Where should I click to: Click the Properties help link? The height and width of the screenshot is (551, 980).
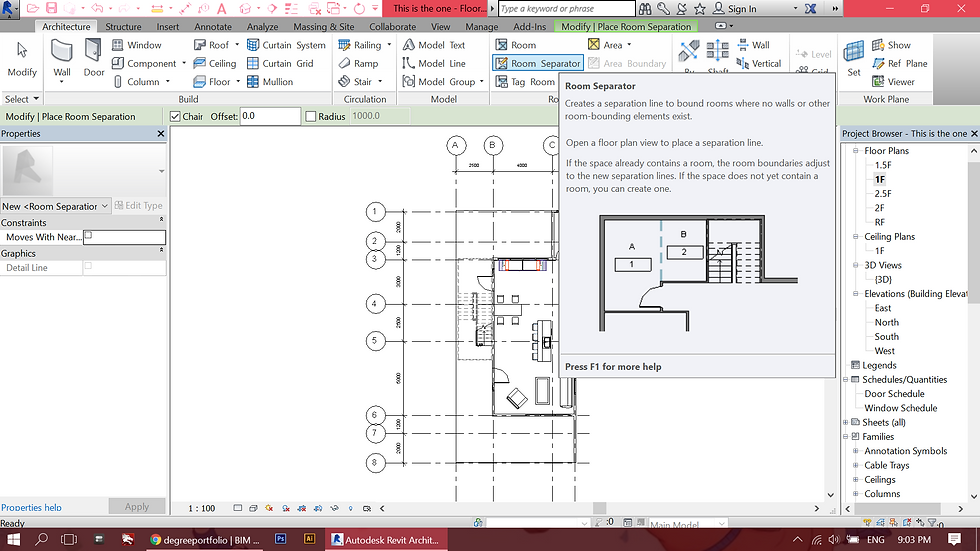(x=31, y=507)
